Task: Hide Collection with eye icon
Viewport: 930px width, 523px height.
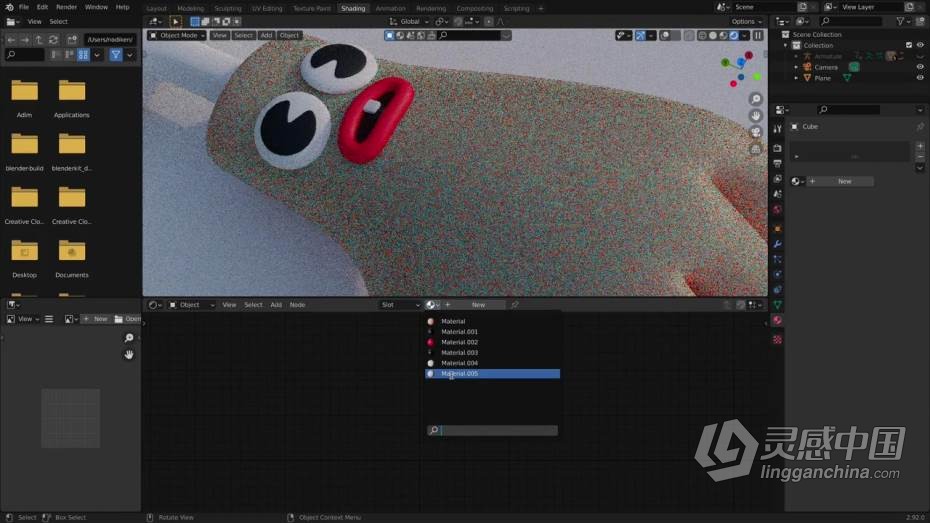Action: pos(920,45)
